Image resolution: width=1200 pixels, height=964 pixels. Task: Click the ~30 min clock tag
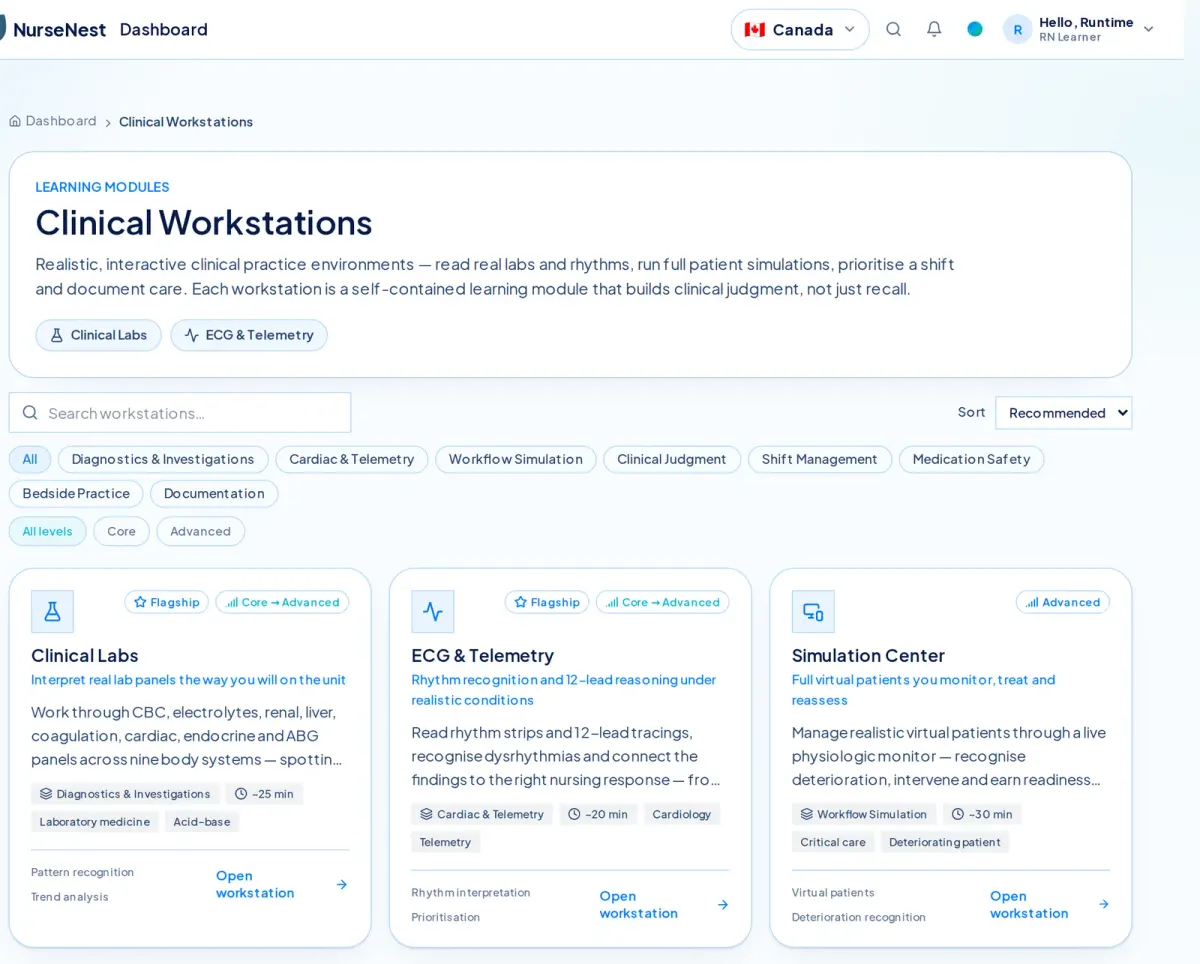click(983, 814)
